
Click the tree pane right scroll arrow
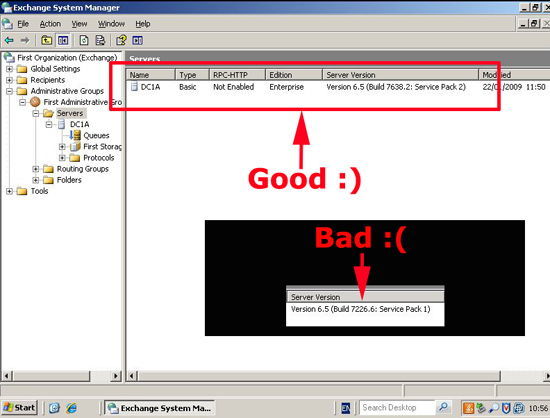116,376
